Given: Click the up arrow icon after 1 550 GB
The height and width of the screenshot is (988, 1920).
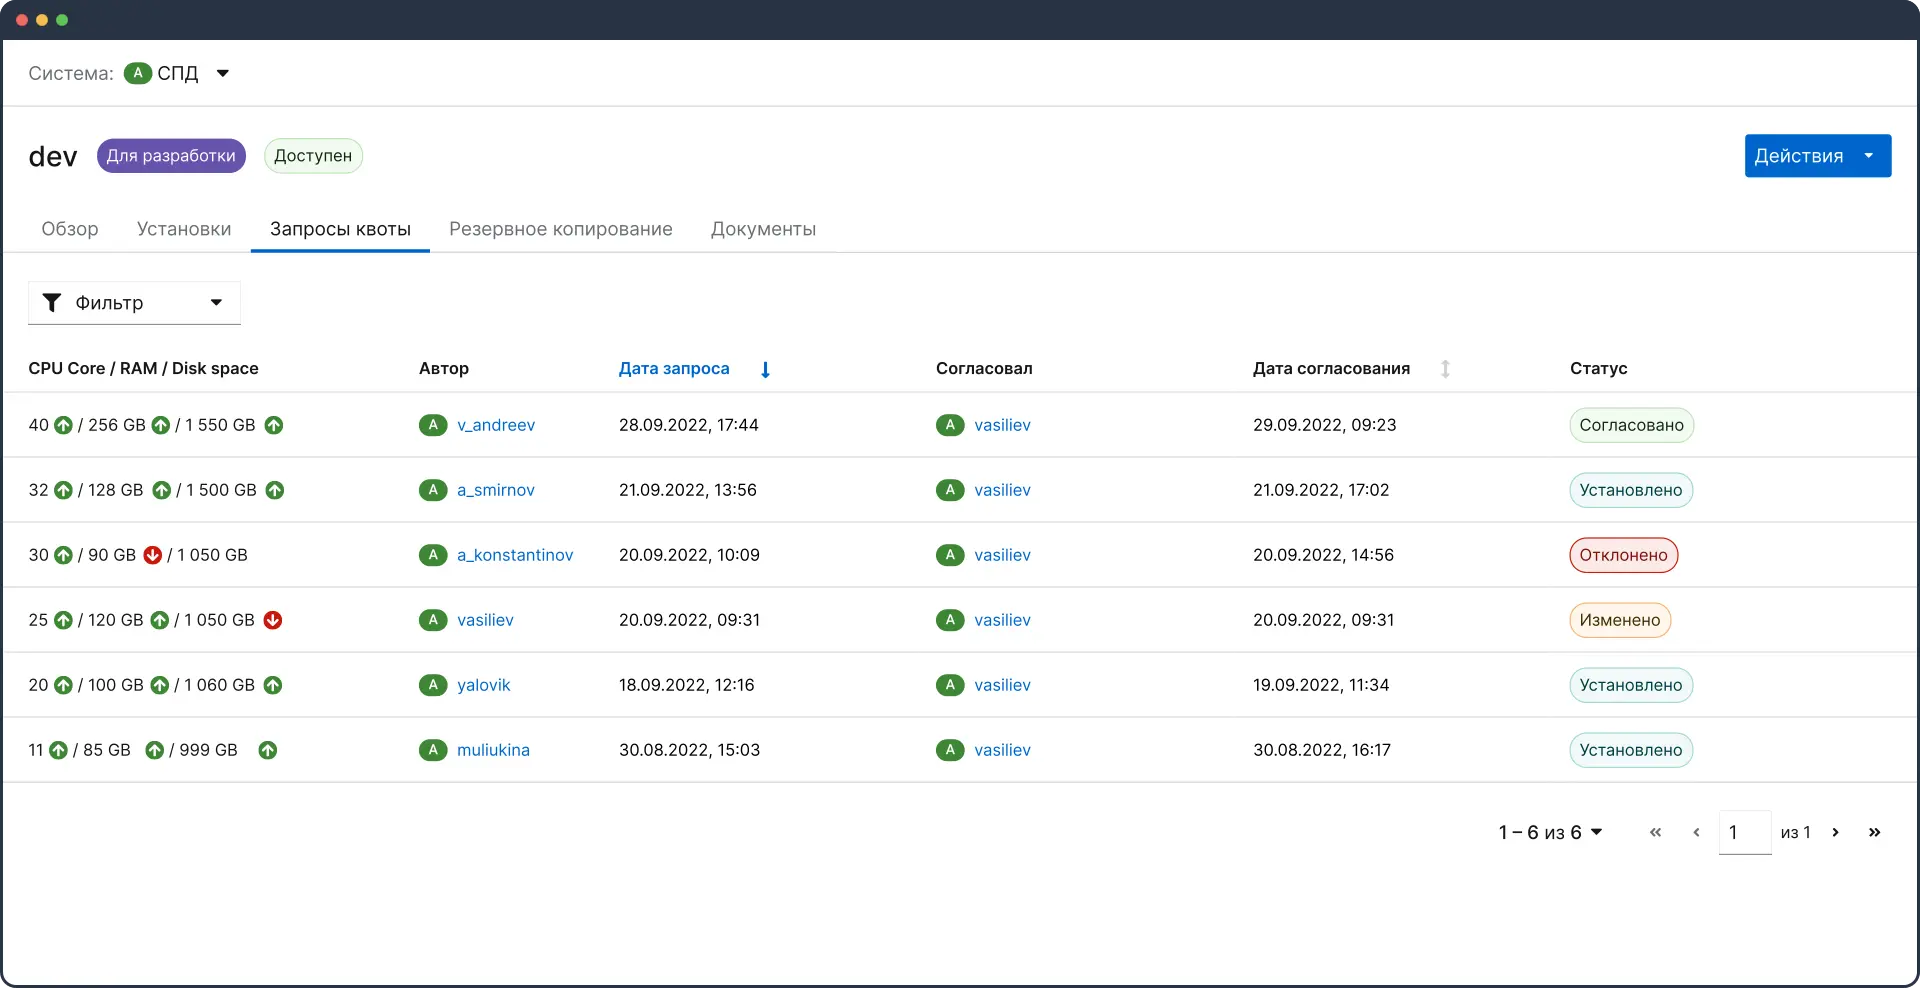Looking at the screenshot, I should click(274, 425).
